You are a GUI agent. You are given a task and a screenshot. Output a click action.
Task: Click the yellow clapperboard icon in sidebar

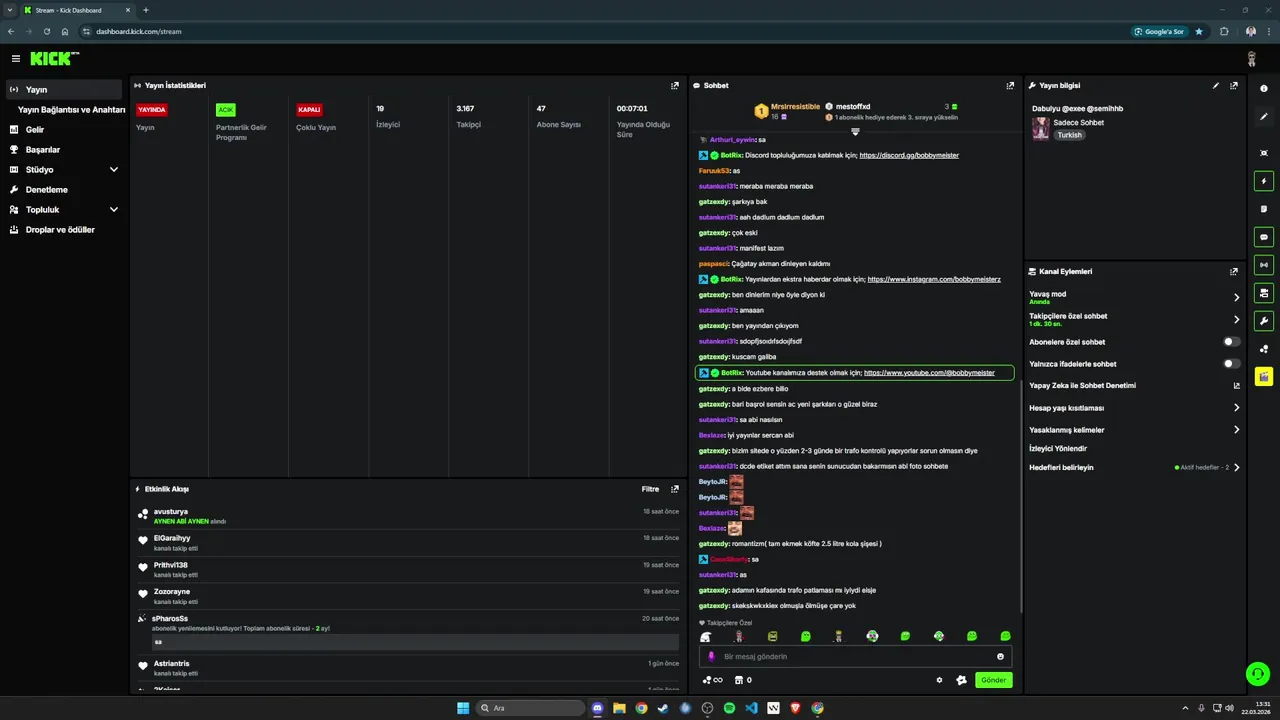tap(1264, 376)
